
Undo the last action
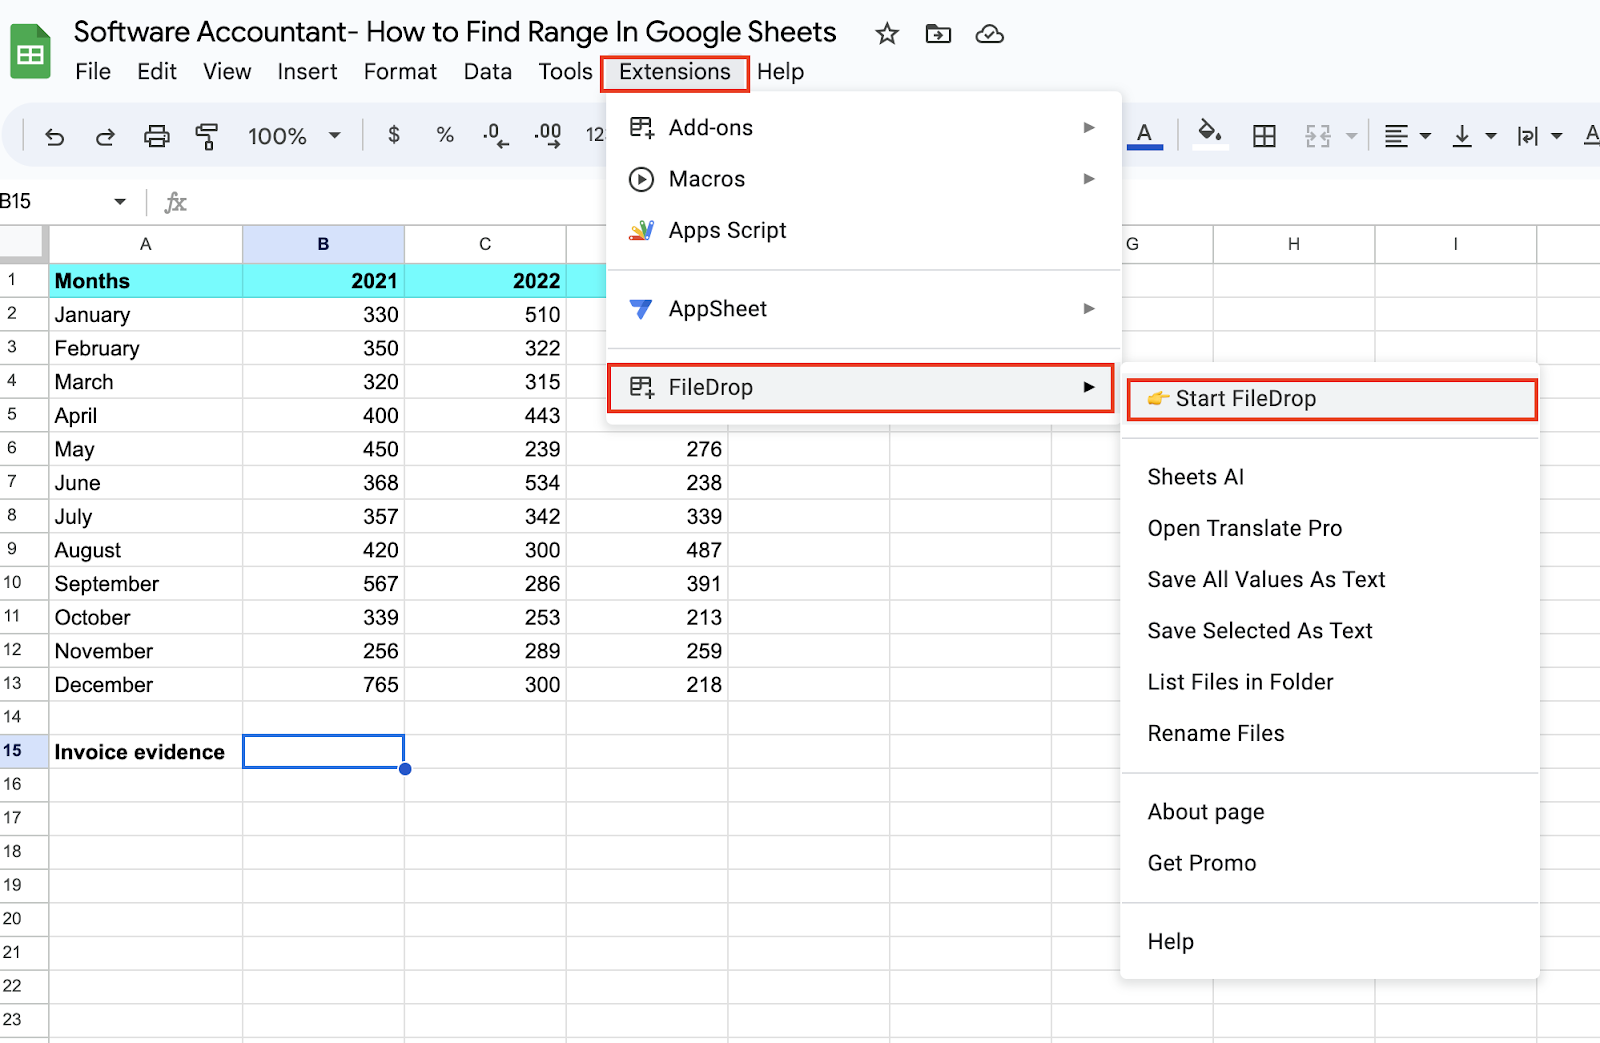pyautogui.click(x=55, y=136)
